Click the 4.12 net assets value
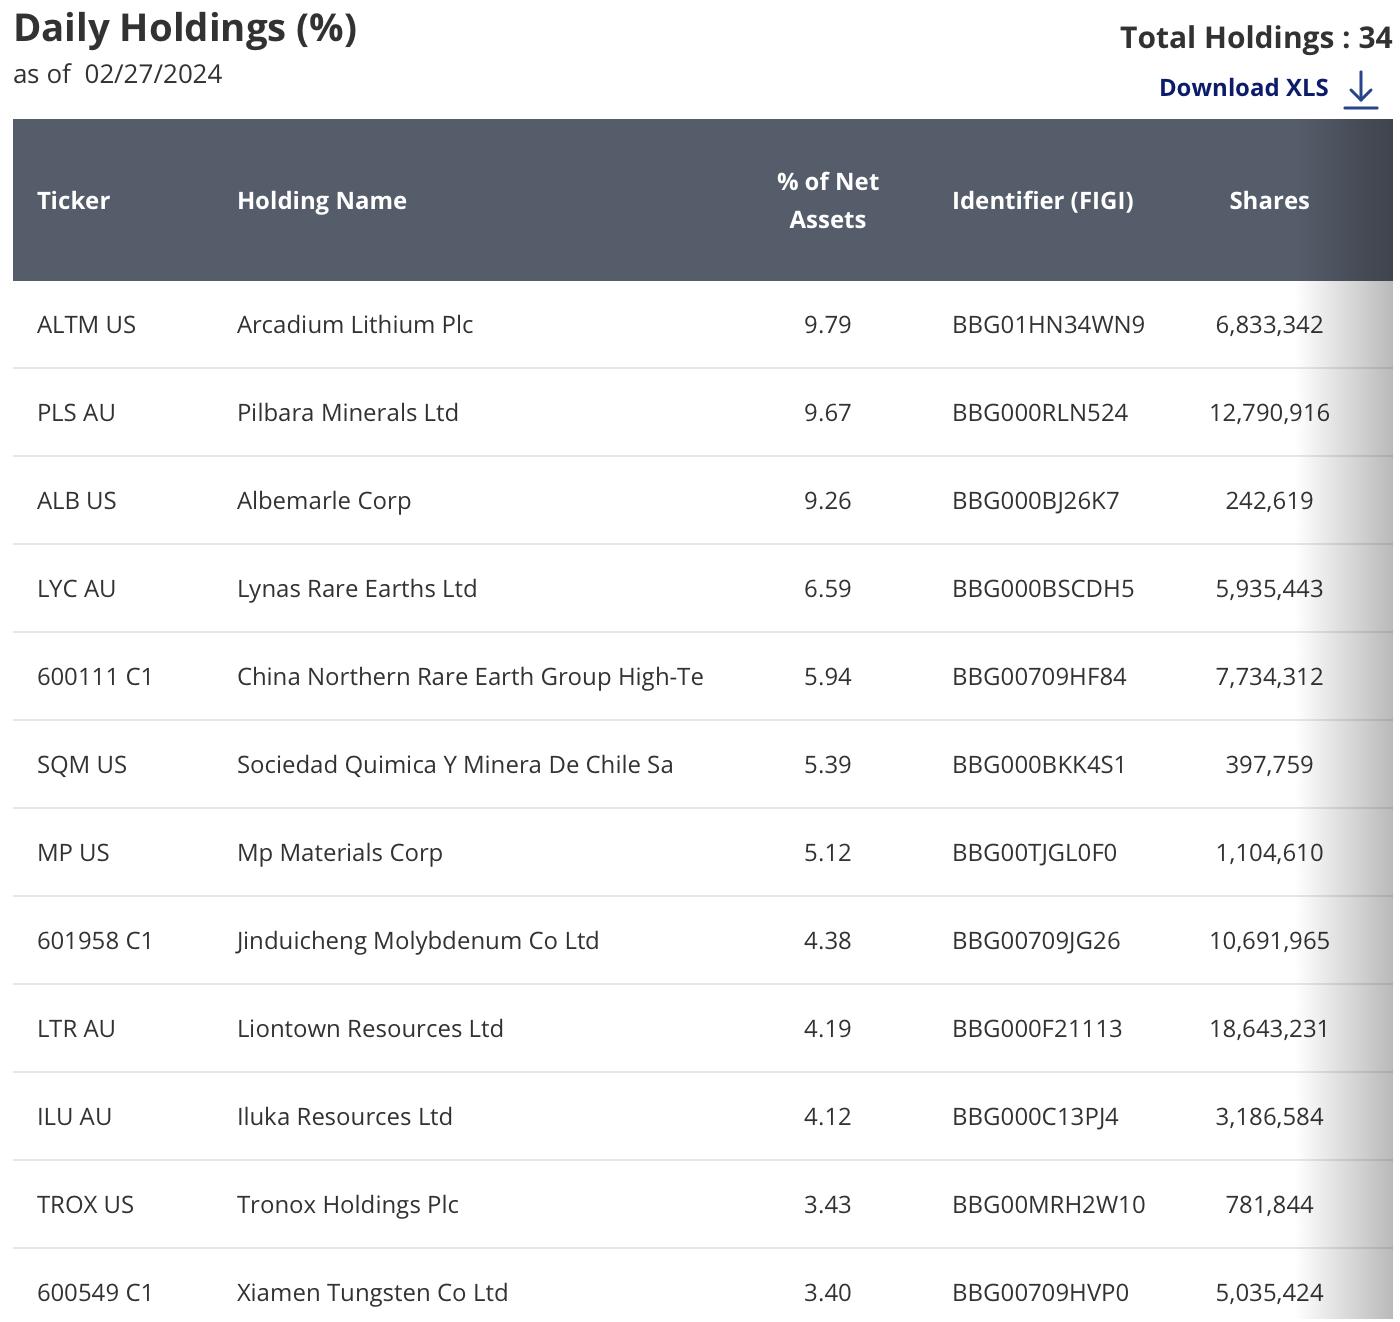This screenshot has height=1322, width=1400. pos(828,1116)
